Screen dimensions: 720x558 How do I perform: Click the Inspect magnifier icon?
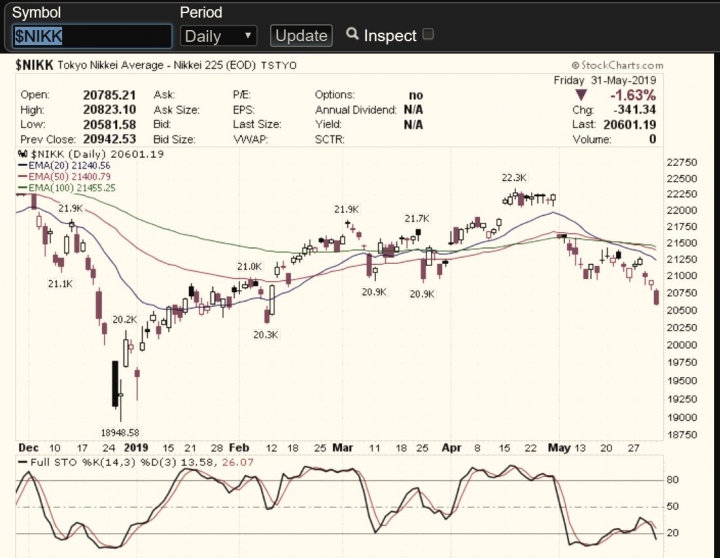pyautogui.click(x=352, y=34)
